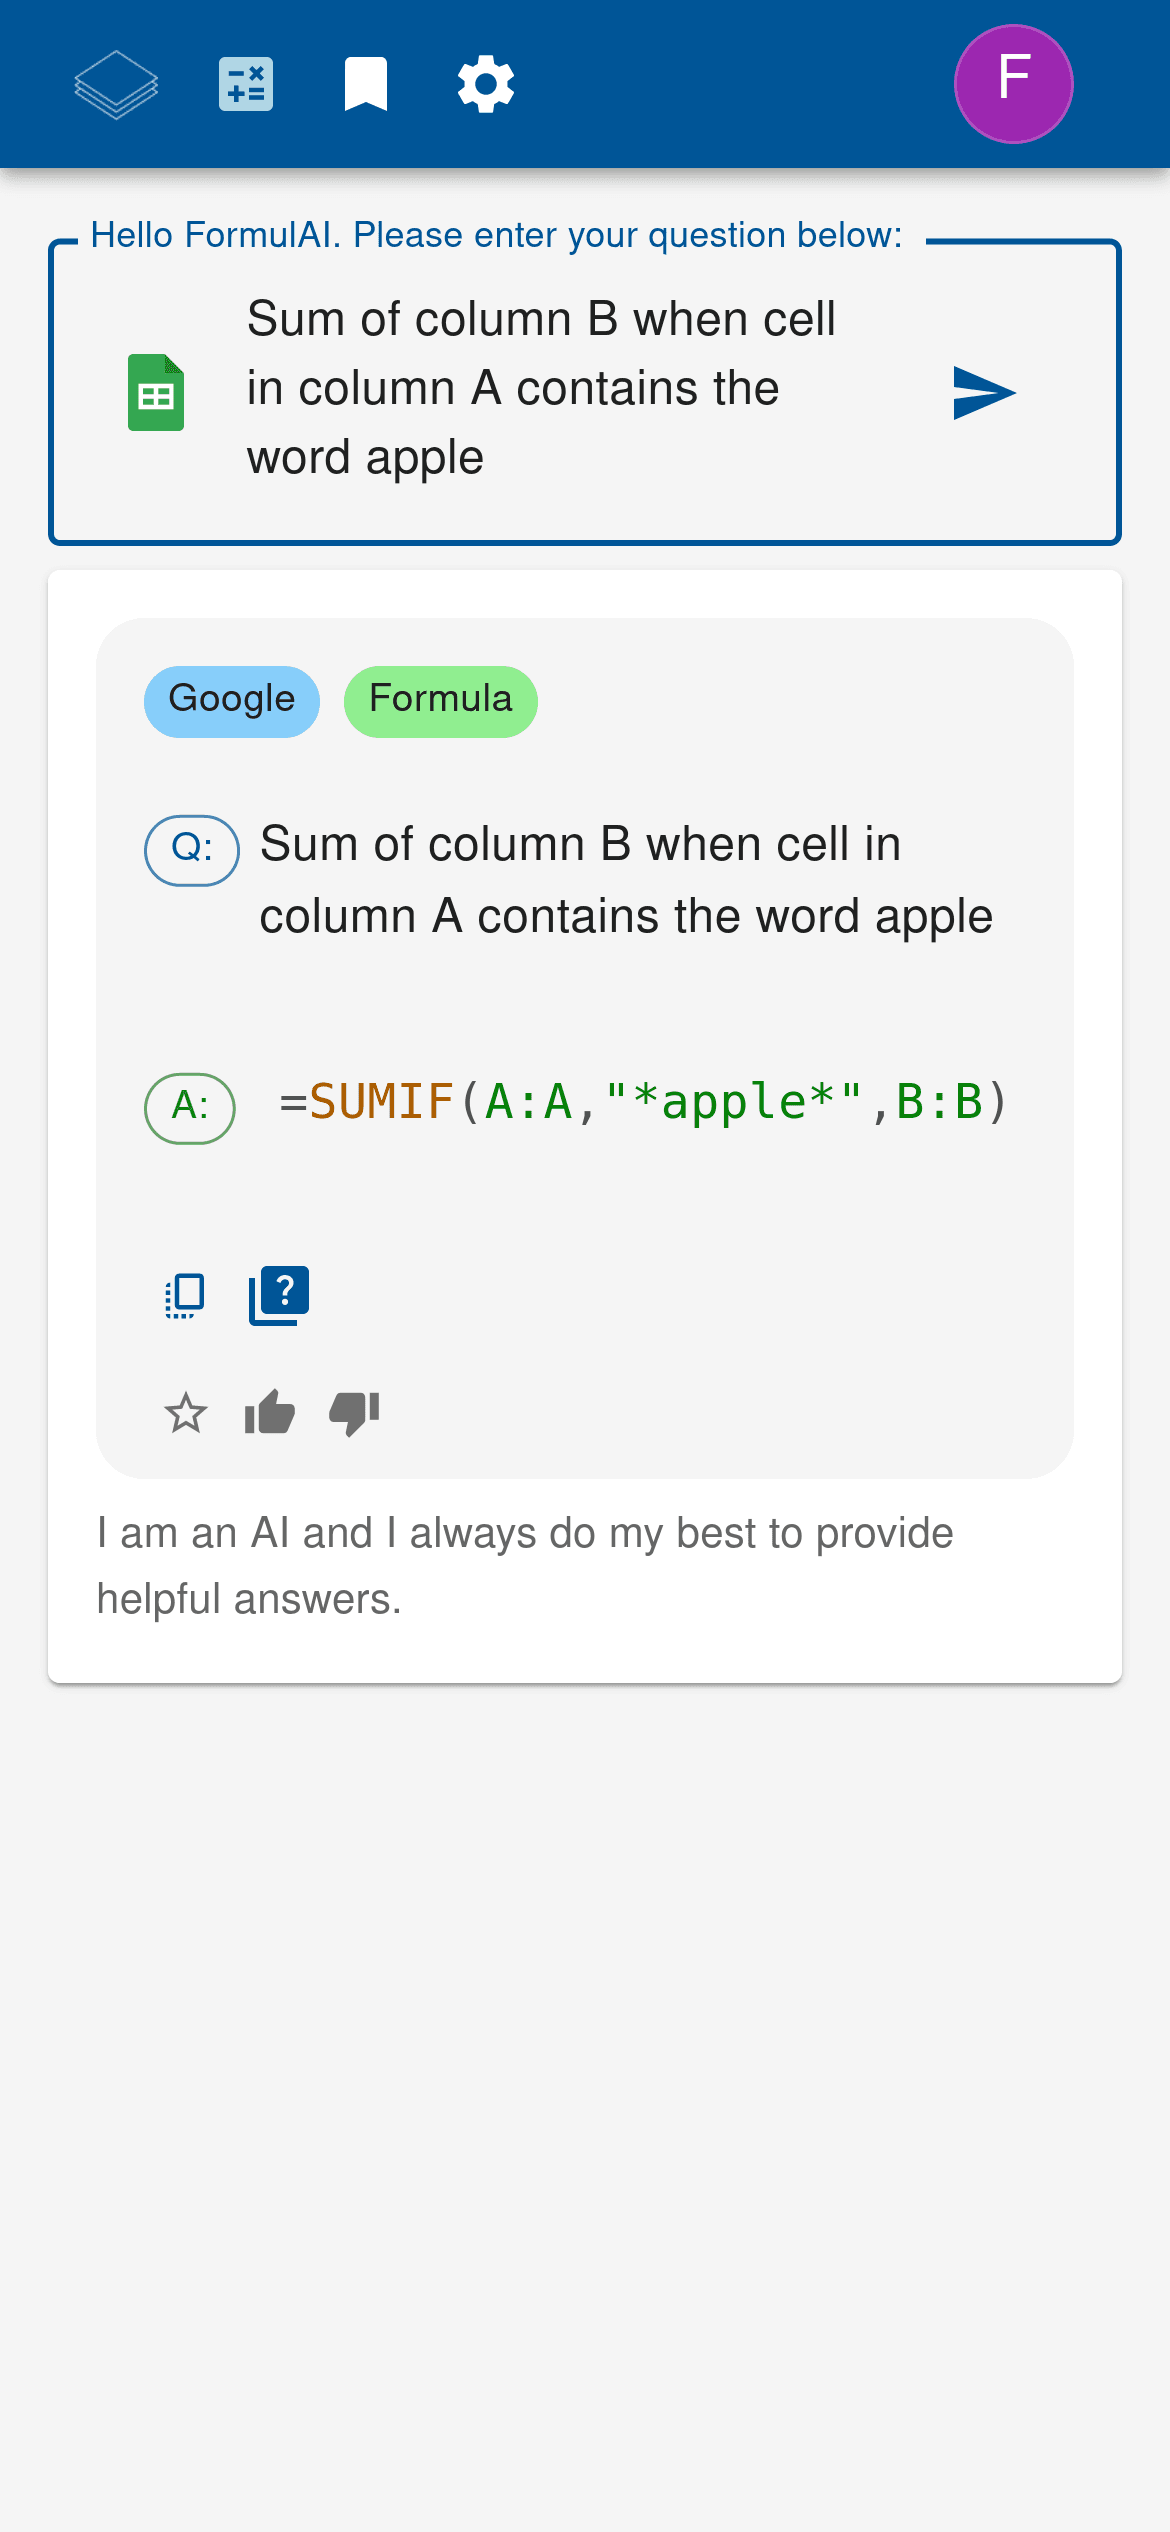Screen dimensions: 1170x2532
Task: Select the Google chip above the answer
Action: pos(231,700)
